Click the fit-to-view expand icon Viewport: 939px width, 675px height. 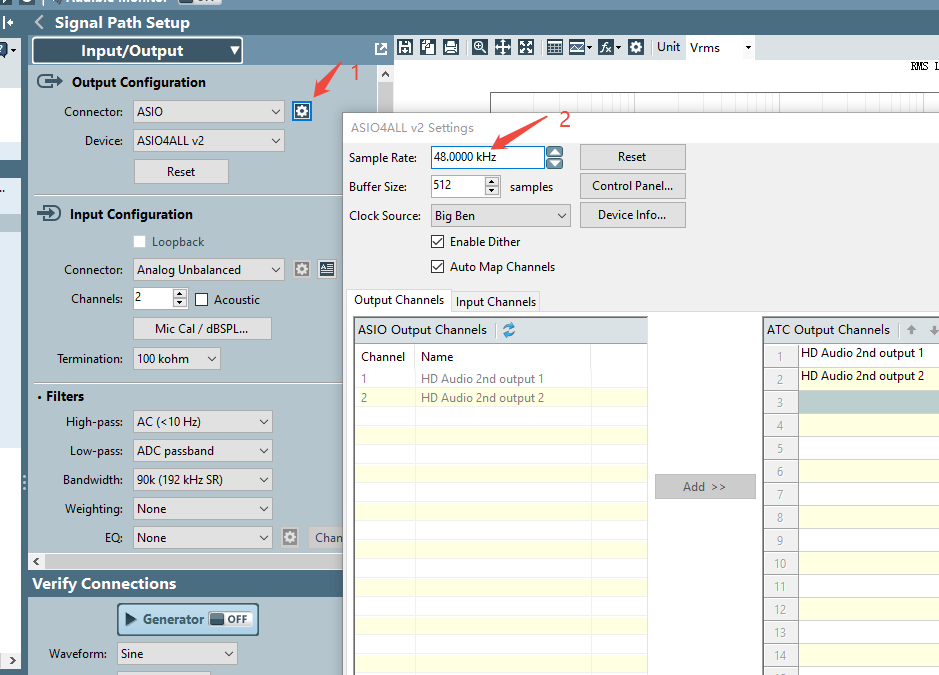pos(526,47)
